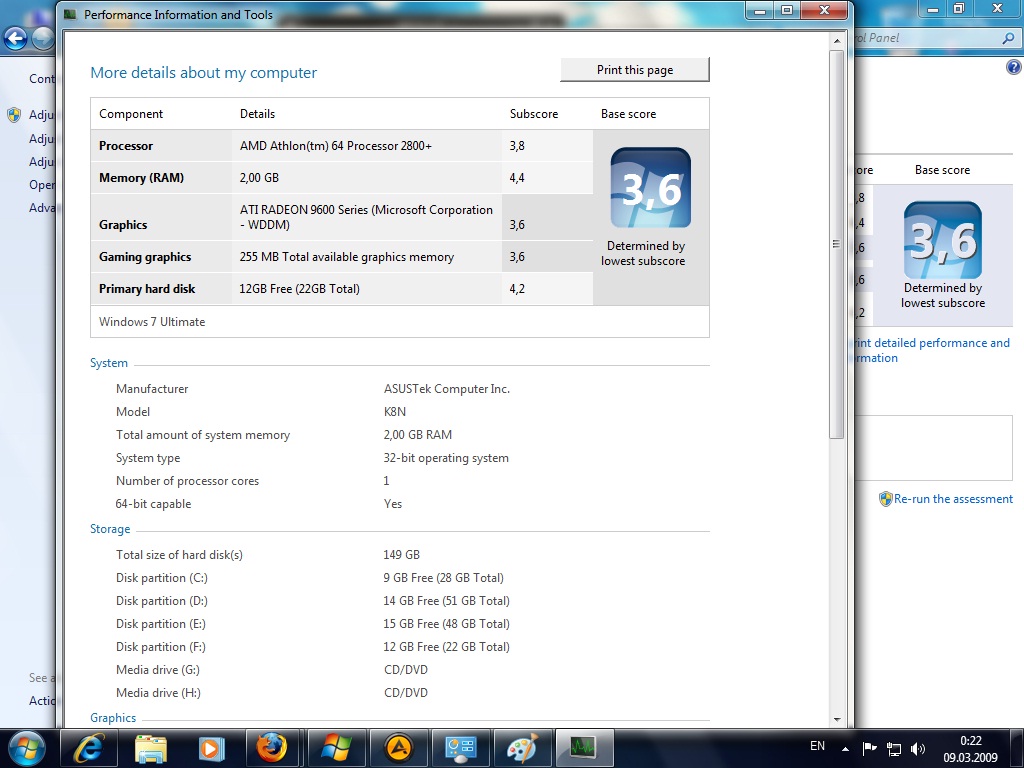The height and width of the screenshot is (768, 1024).
Task: Click 32-bit operating system value
Action: point(446,458)
